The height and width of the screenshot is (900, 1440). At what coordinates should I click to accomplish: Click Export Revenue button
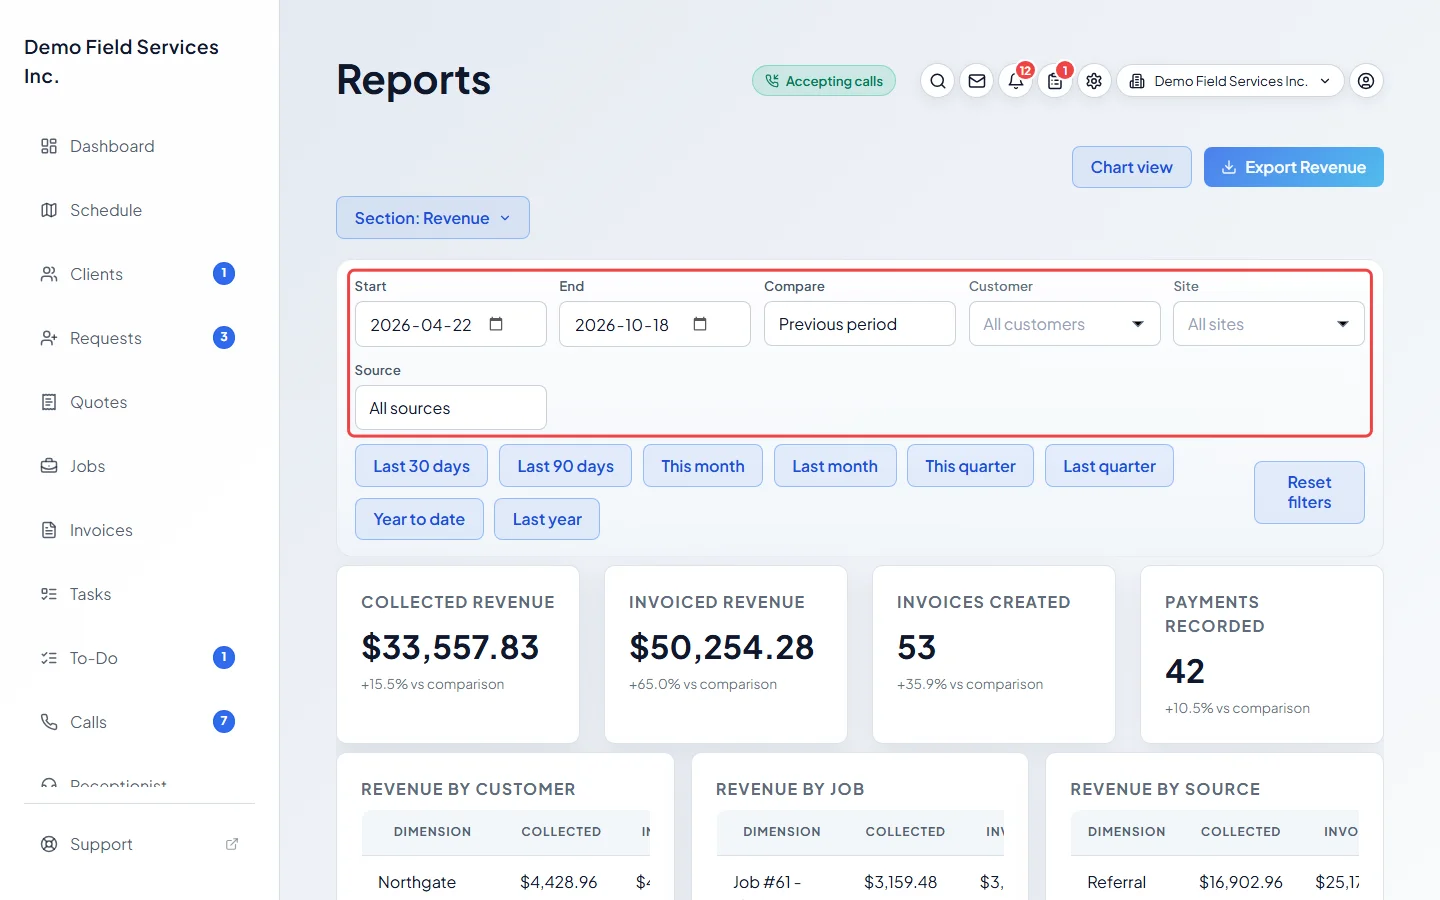point(1294,167)
